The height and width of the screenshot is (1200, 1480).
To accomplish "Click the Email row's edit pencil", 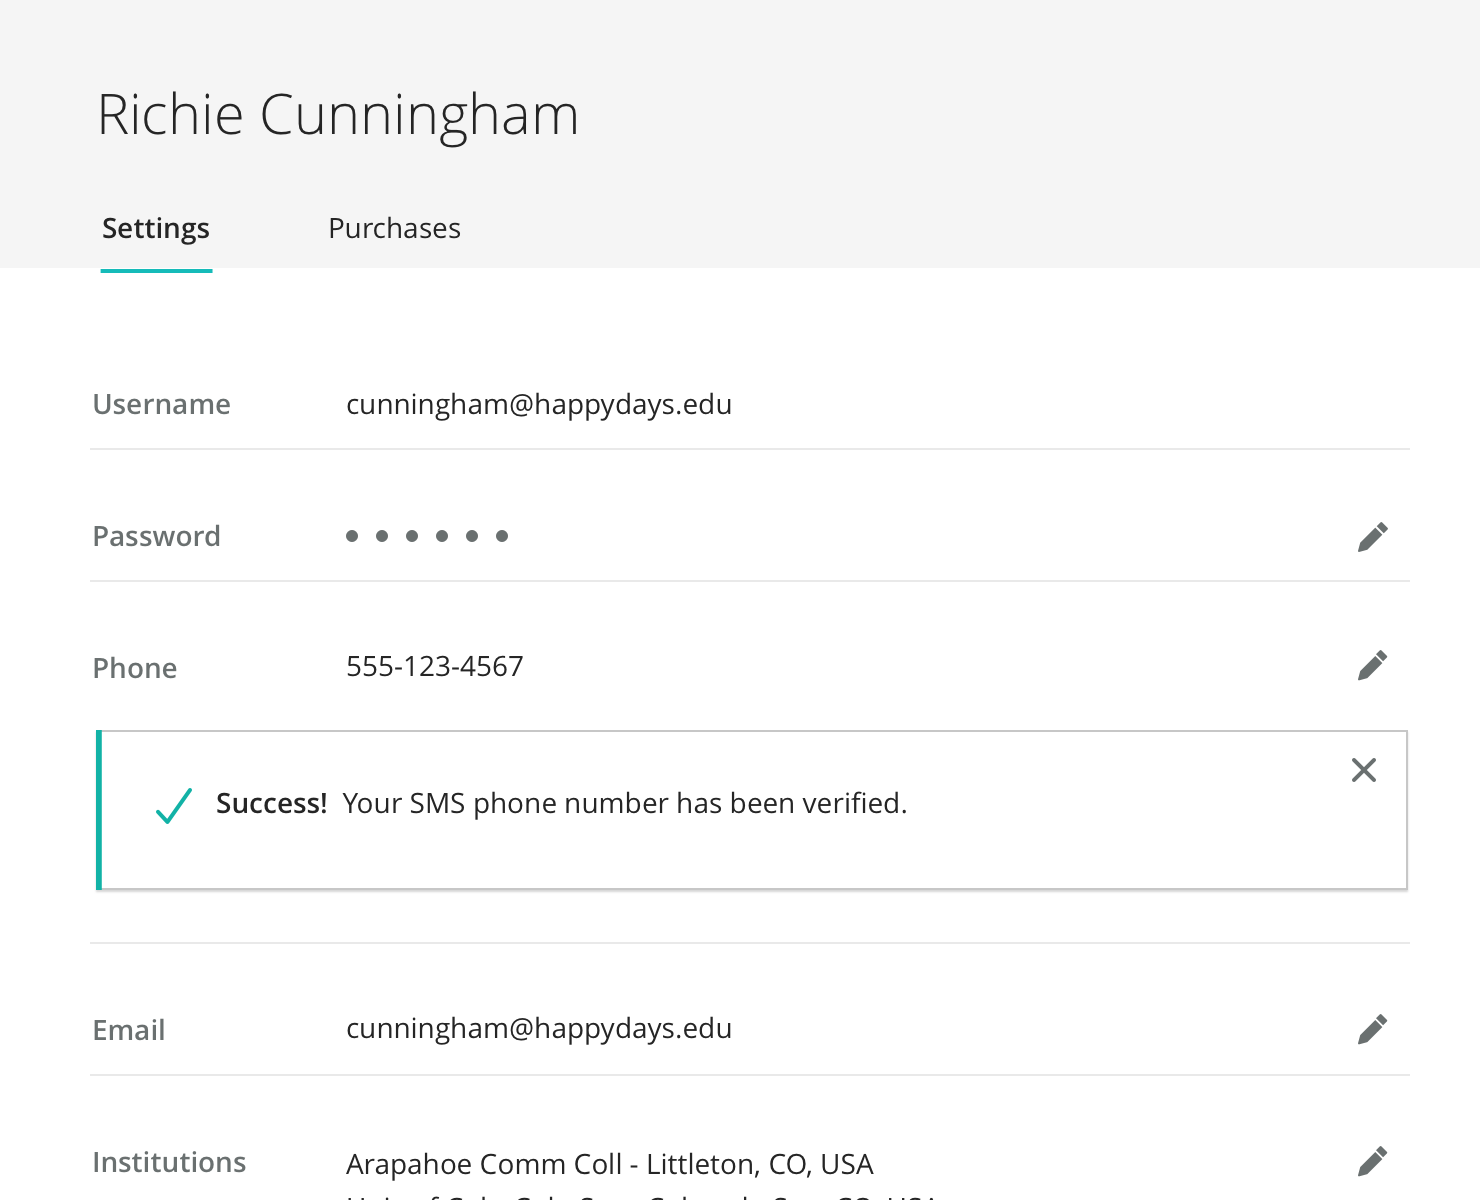I will pyautogui.click(x=1372, y=1029).
